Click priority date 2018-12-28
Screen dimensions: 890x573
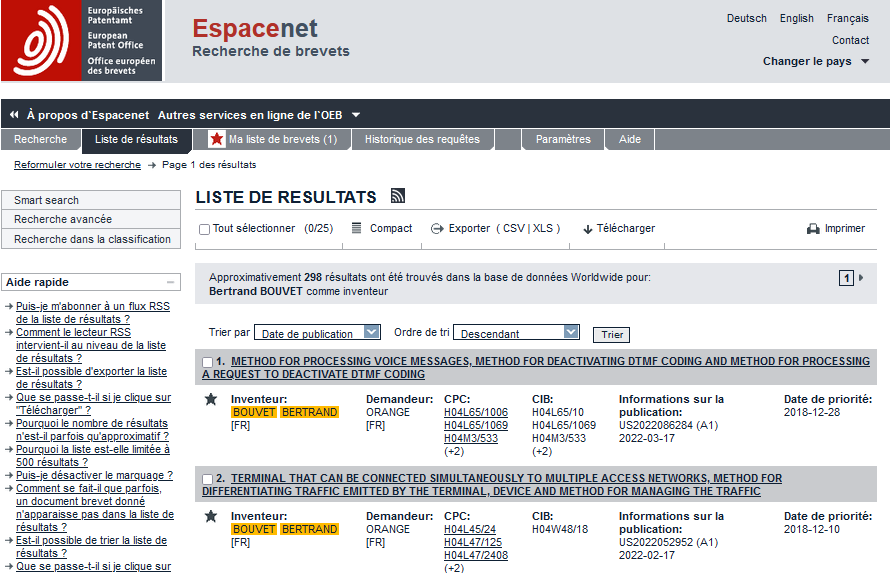tap(812, 412)
